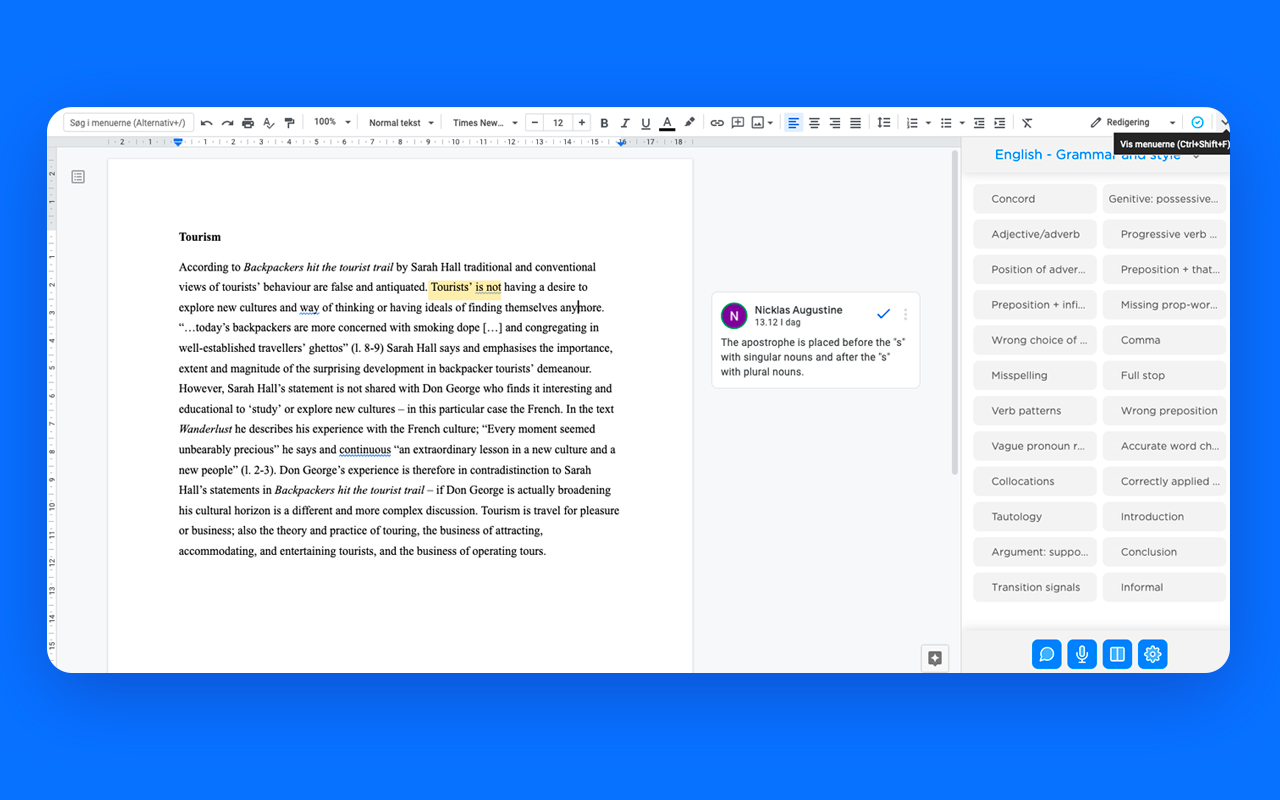Run spelling and grammar check

tap(269, 123)
